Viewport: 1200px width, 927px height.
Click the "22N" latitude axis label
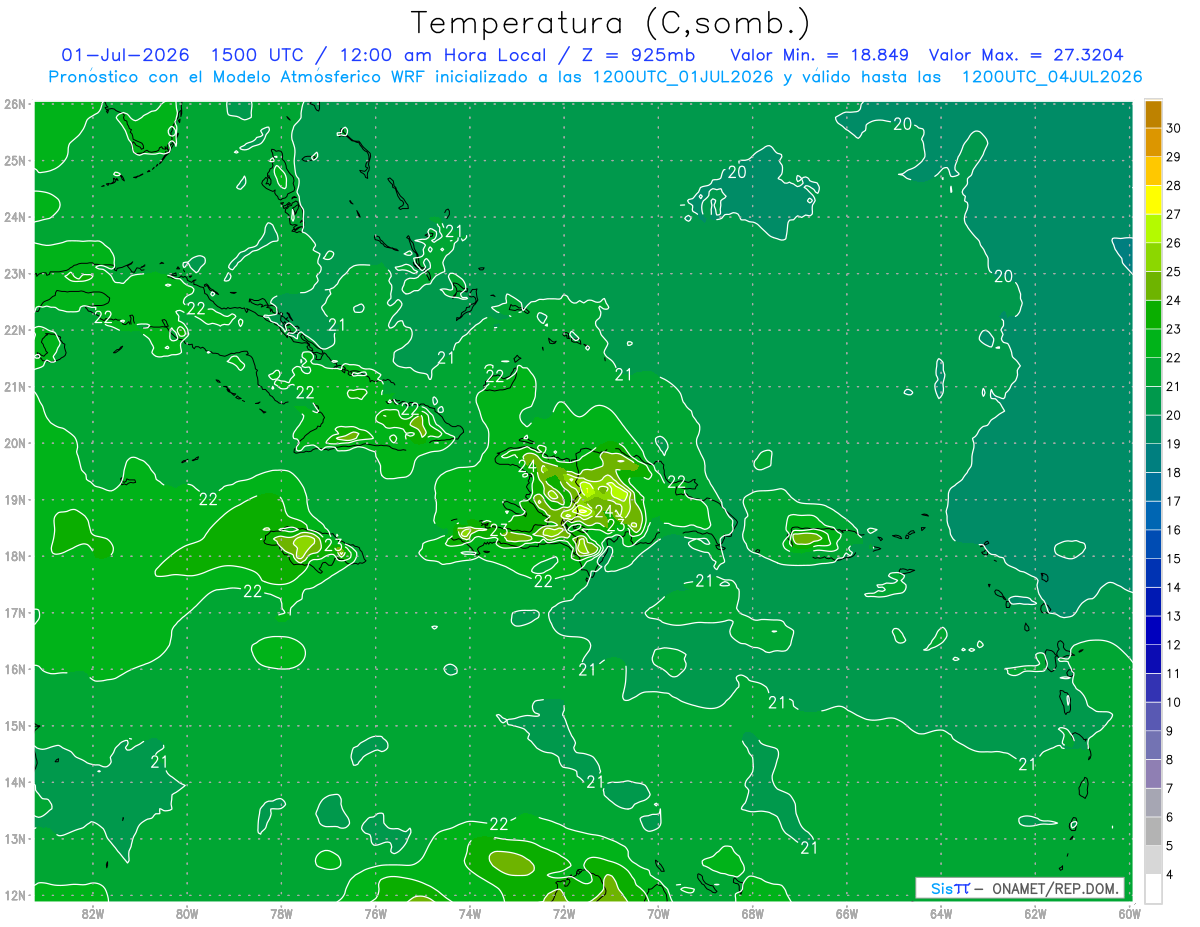tap(14, 330)
